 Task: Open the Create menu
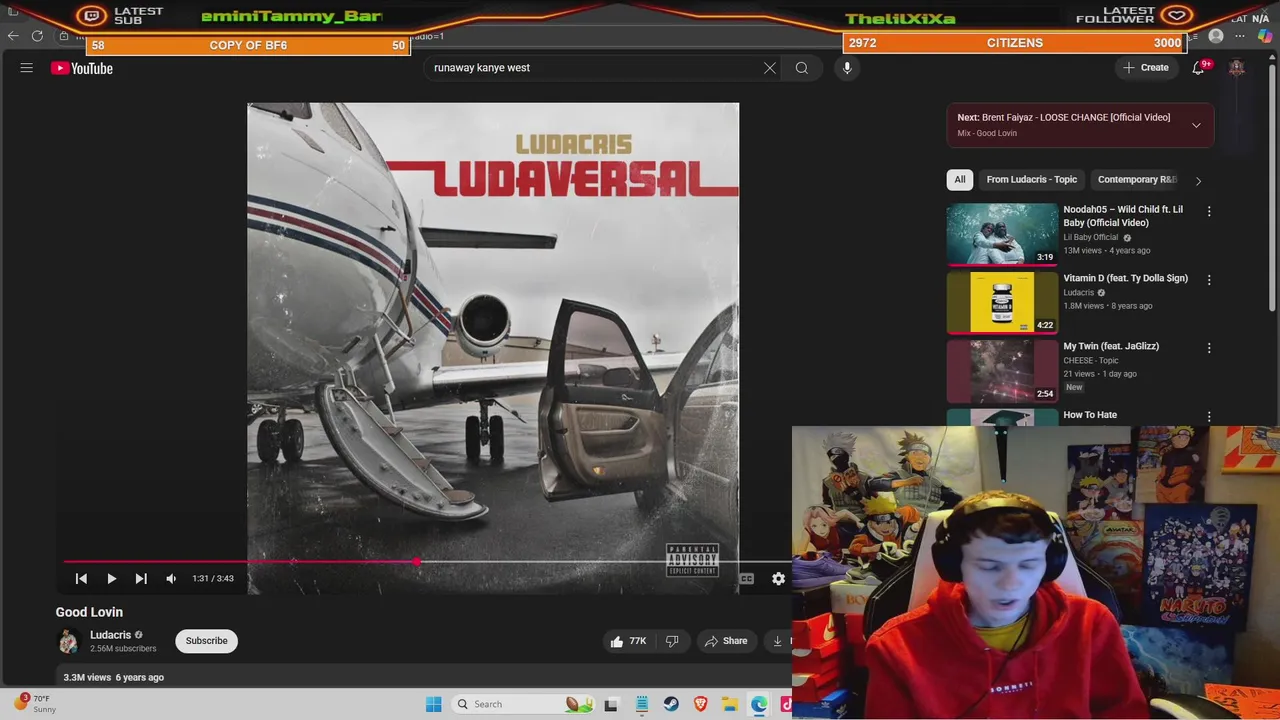(x=1146, y=68)
